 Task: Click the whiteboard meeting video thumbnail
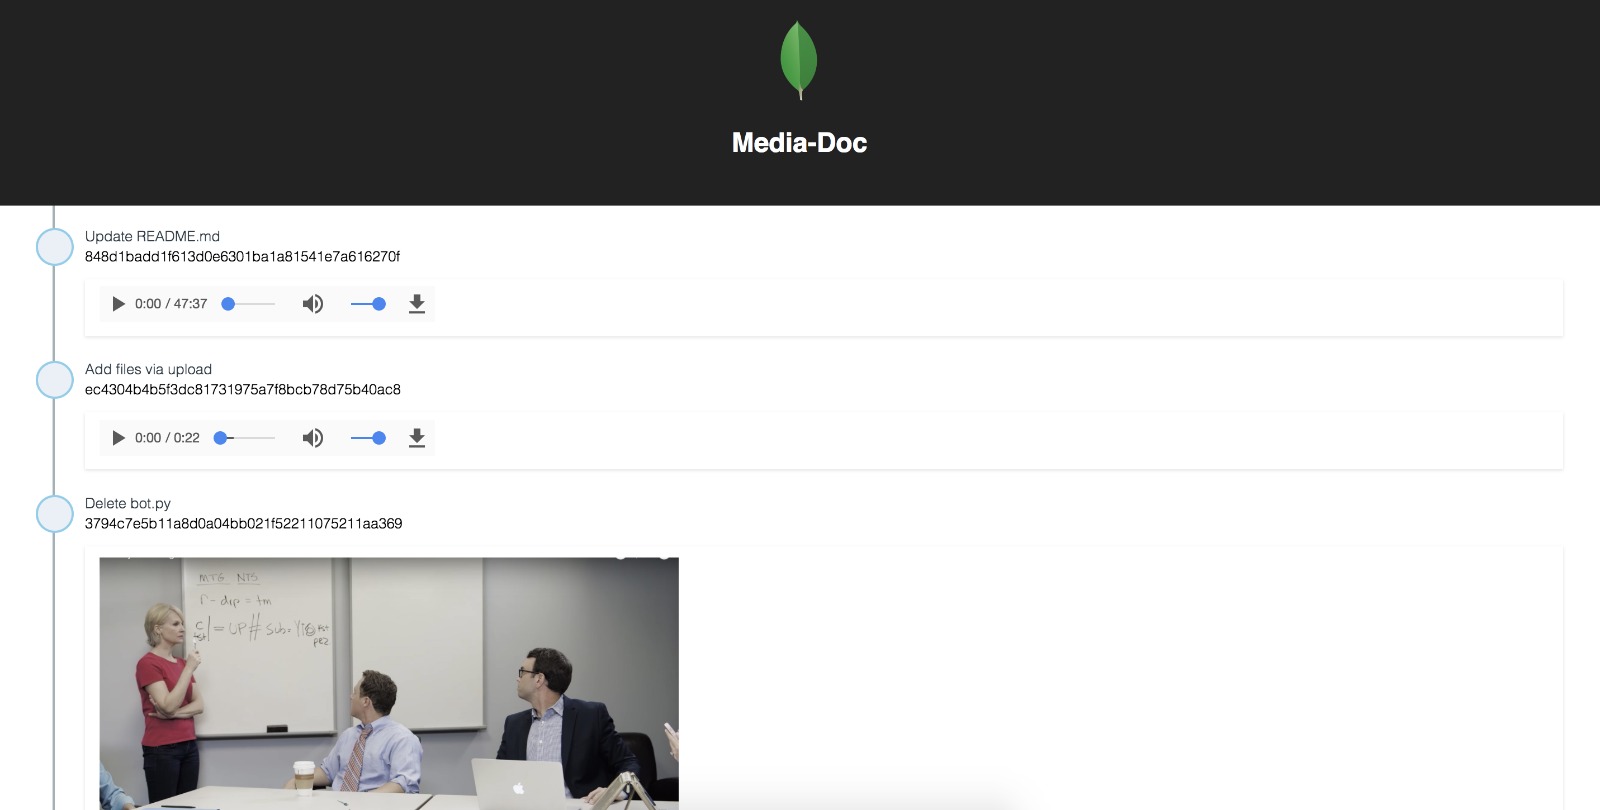pyautogui.click(x=389, y=683)
